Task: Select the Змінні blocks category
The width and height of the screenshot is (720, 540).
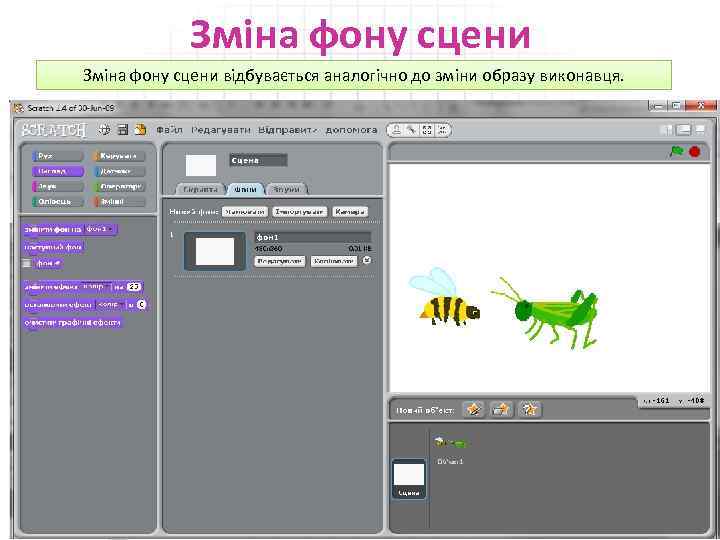Action: click(119, 202)
